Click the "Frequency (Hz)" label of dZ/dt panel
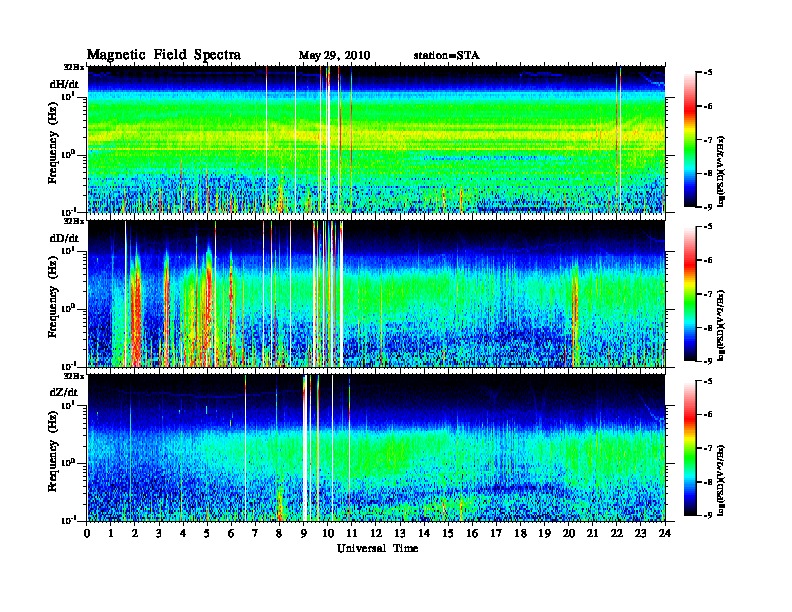 (53, 451)
